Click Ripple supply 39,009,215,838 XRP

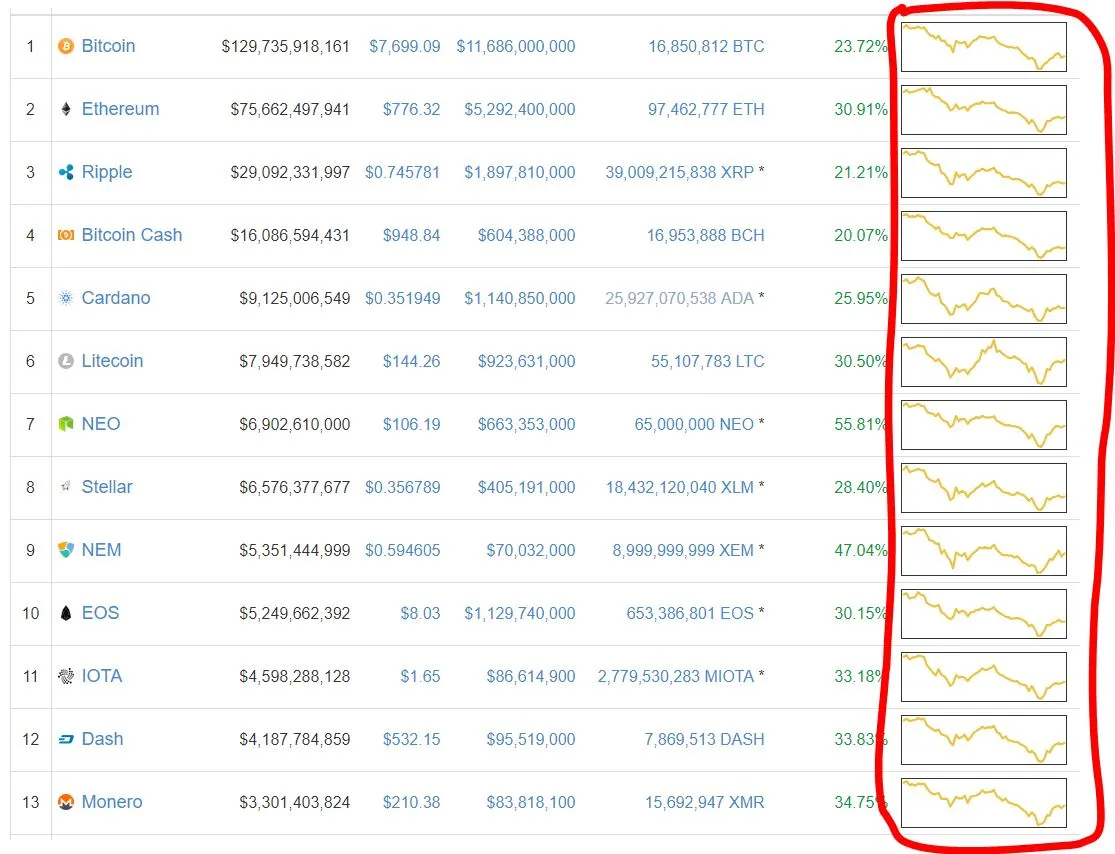point(679,173)
